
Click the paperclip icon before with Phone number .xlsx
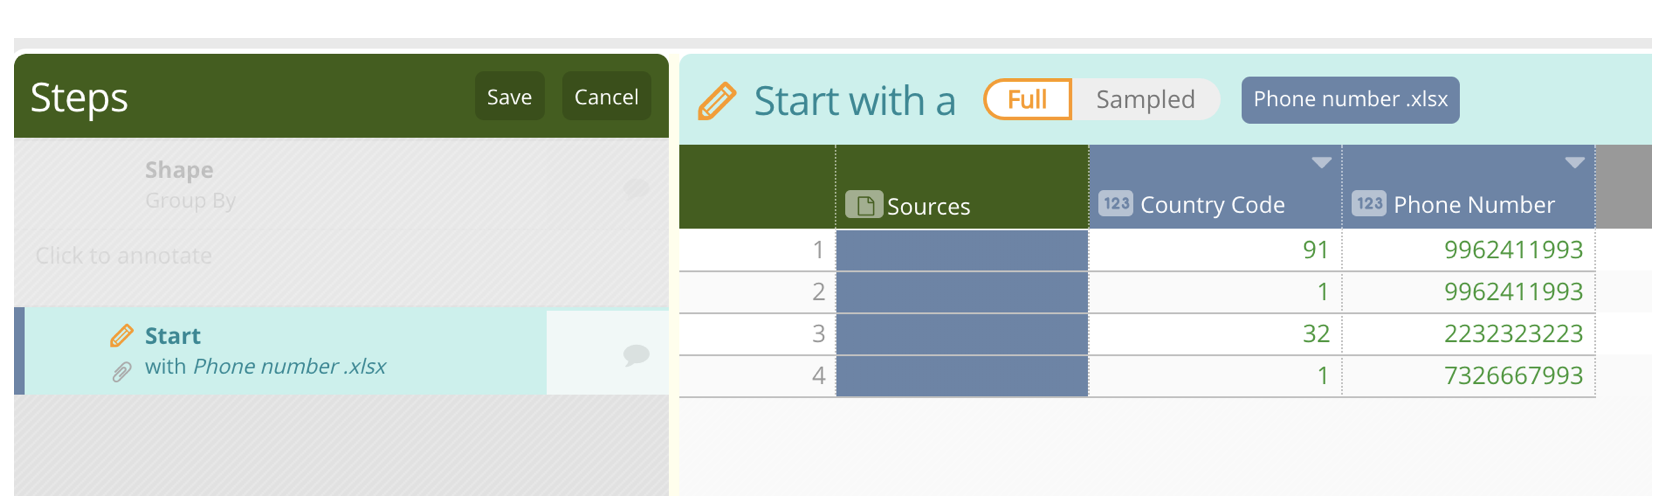pyautogui.click(x=121, y=372)
